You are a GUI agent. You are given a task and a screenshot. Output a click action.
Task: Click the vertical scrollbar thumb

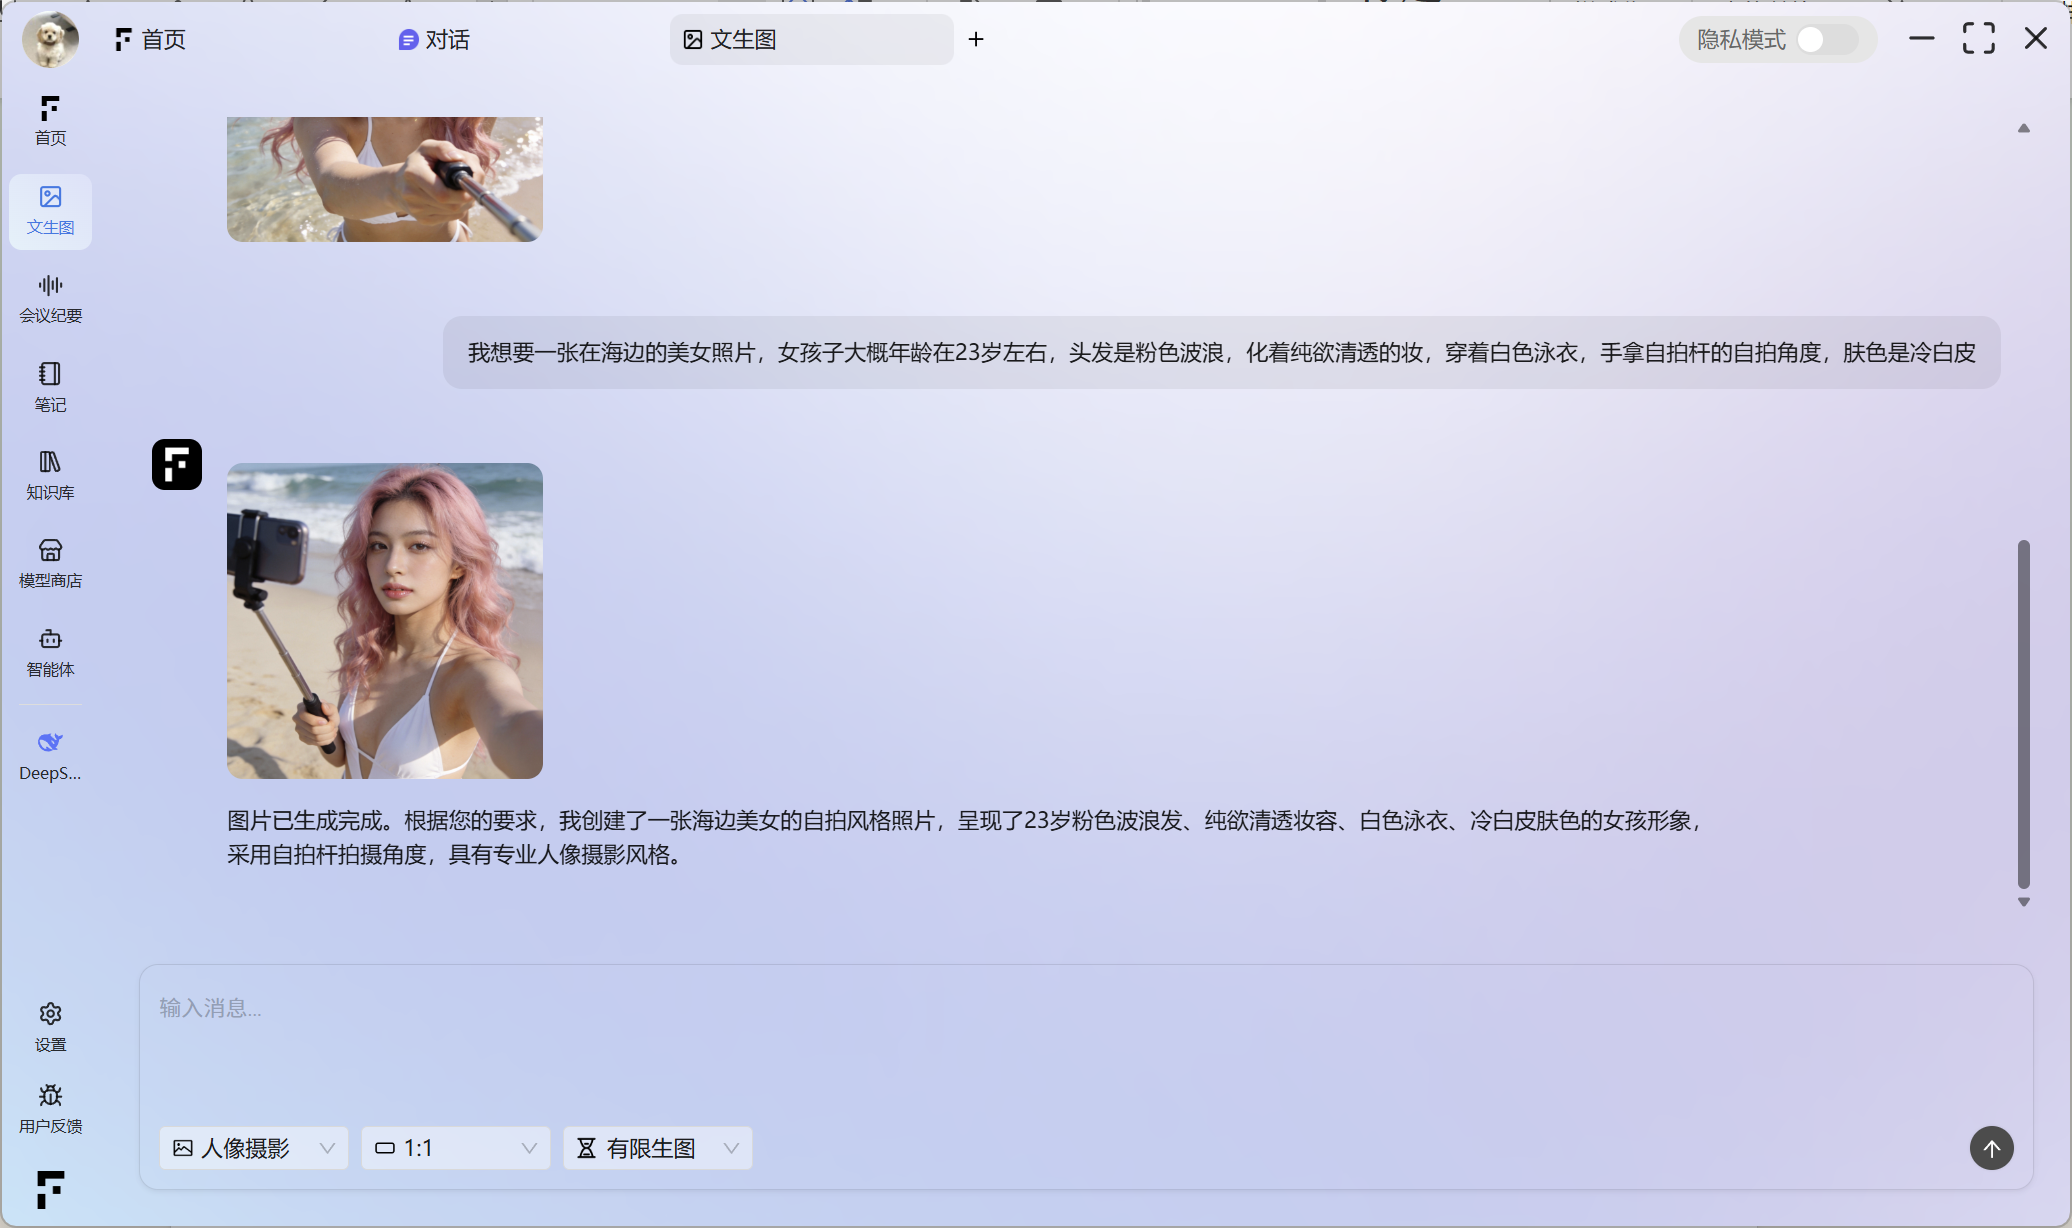[x=2023, y=712]
